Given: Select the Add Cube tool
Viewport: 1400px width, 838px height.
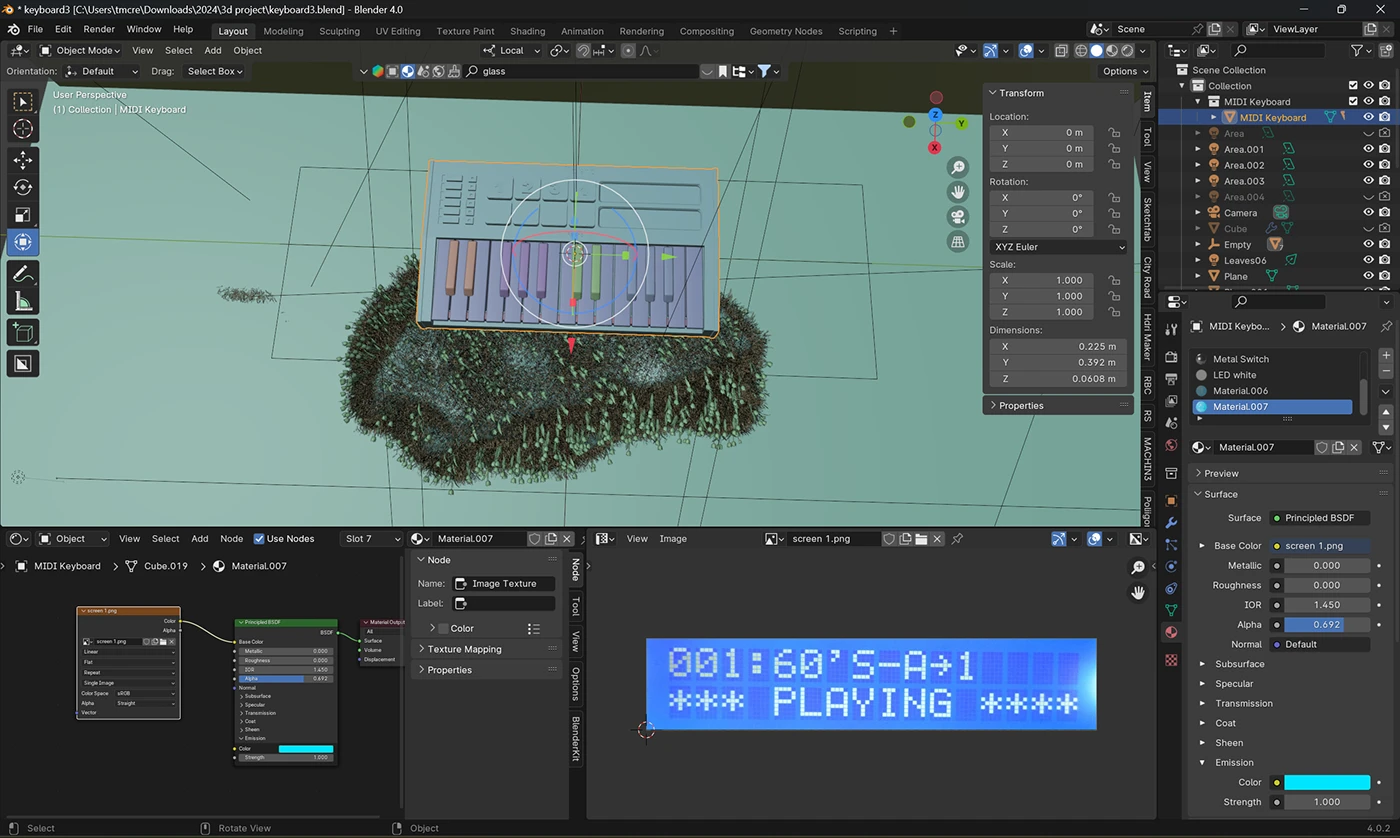Looking at the screenshot, I should [x=23, y=332].
